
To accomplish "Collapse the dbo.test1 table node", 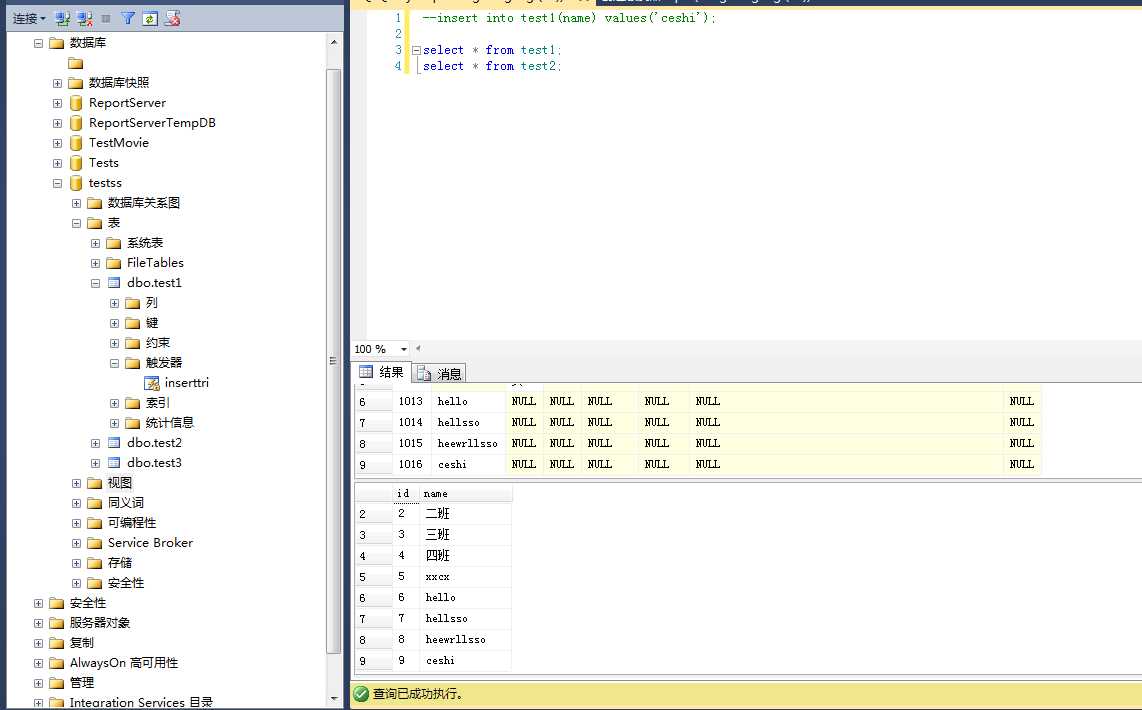I will [x=95, y=283].
